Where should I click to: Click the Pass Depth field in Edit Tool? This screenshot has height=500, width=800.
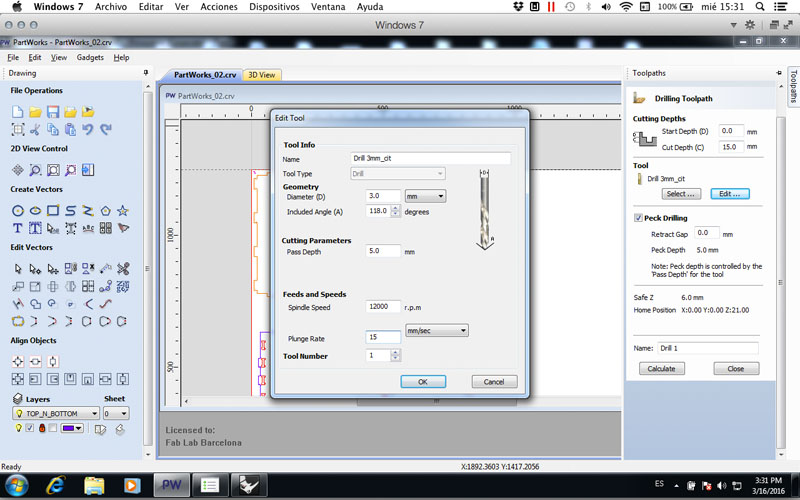(383, 251)
